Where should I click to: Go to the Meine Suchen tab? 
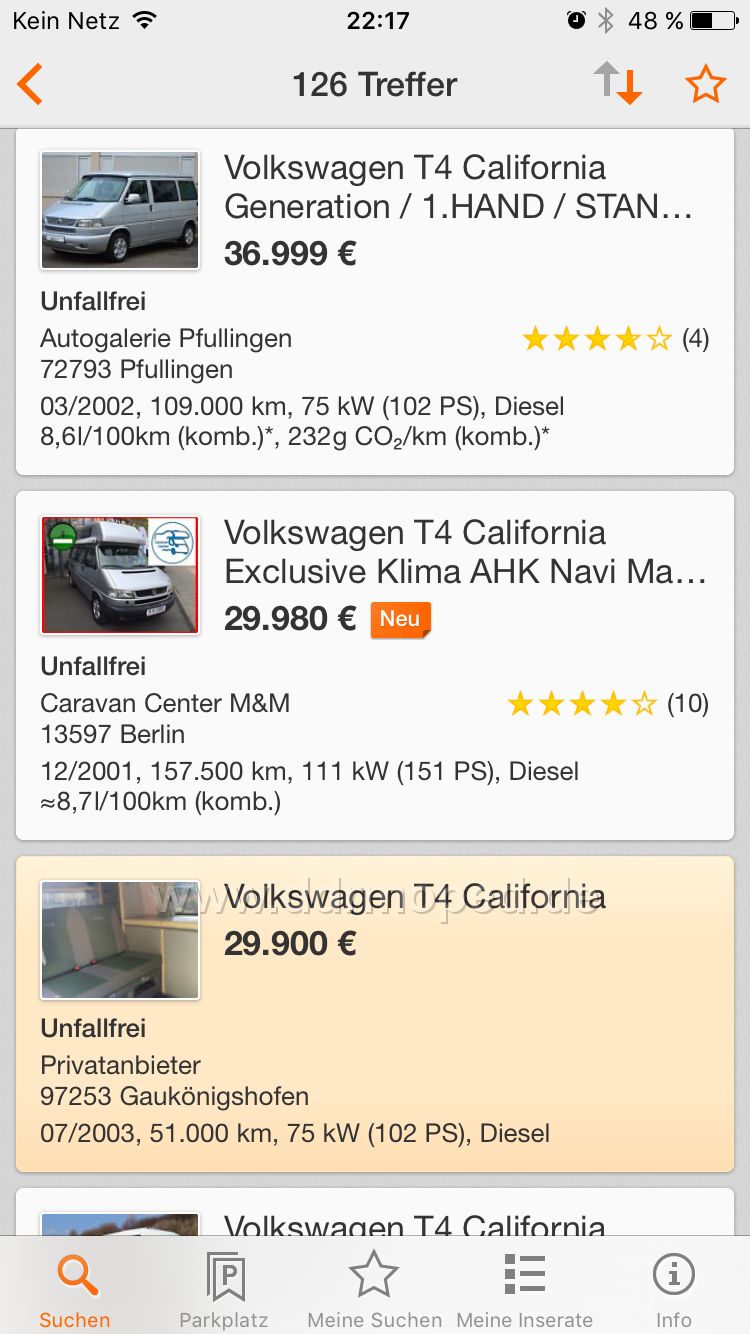tap(374, 1290)
